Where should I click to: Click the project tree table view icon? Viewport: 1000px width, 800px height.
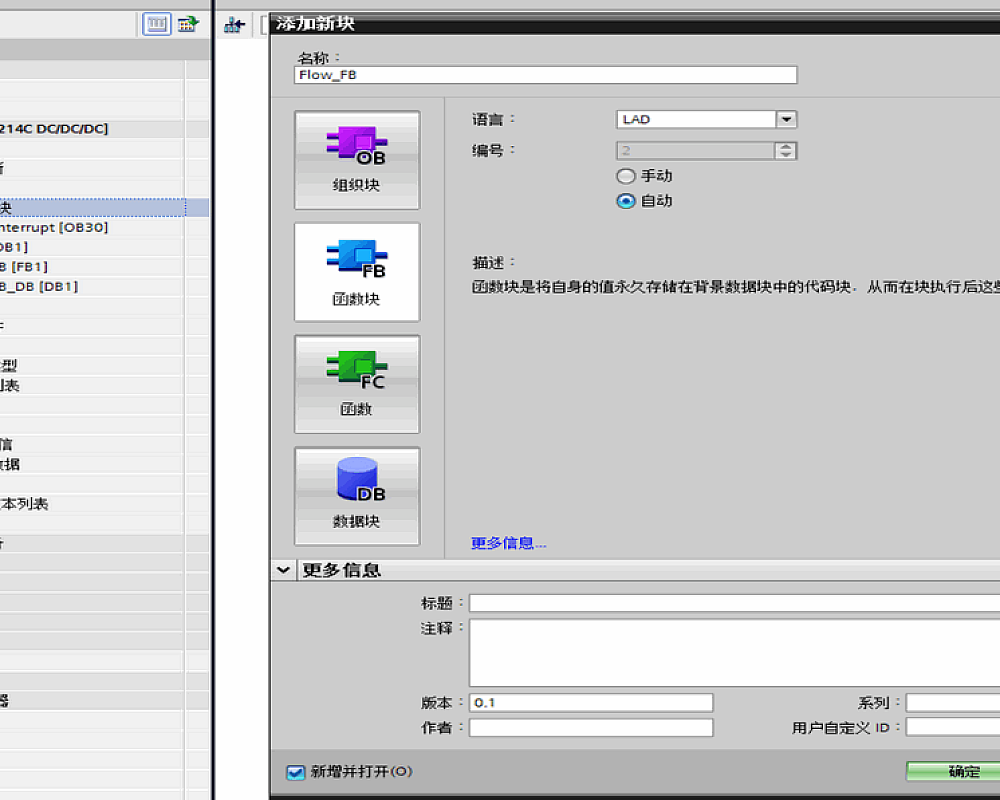[x=156, y=25]
